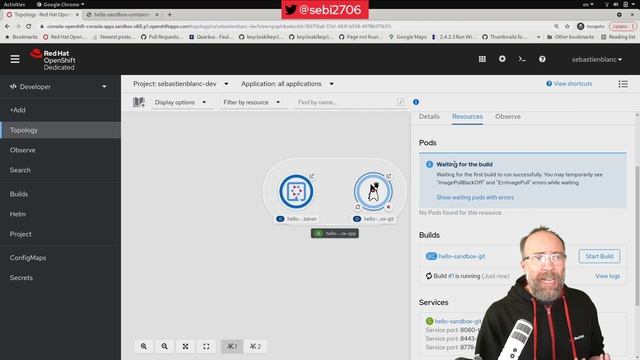The width and height of the screenshot is (640, 360).
Task: Click the side panel scrollbar
Action: coord(637,236)
